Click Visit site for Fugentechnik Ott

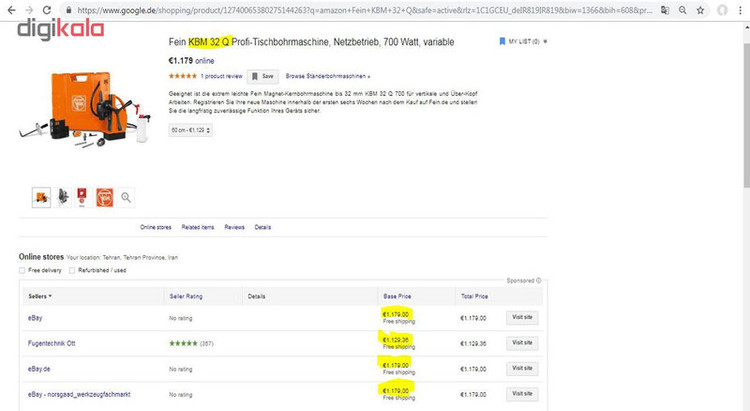[524, 342]
